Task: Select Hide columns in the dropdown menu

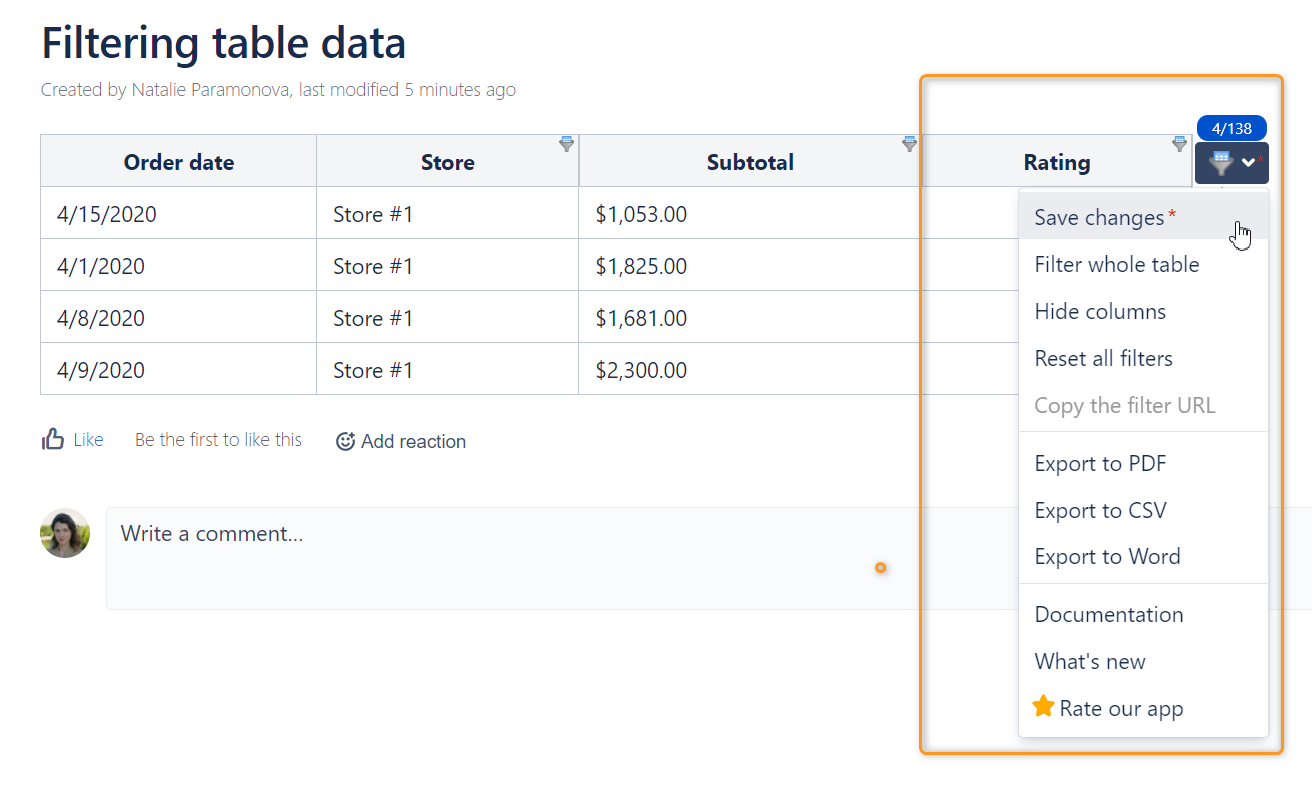Action: 1100,311
